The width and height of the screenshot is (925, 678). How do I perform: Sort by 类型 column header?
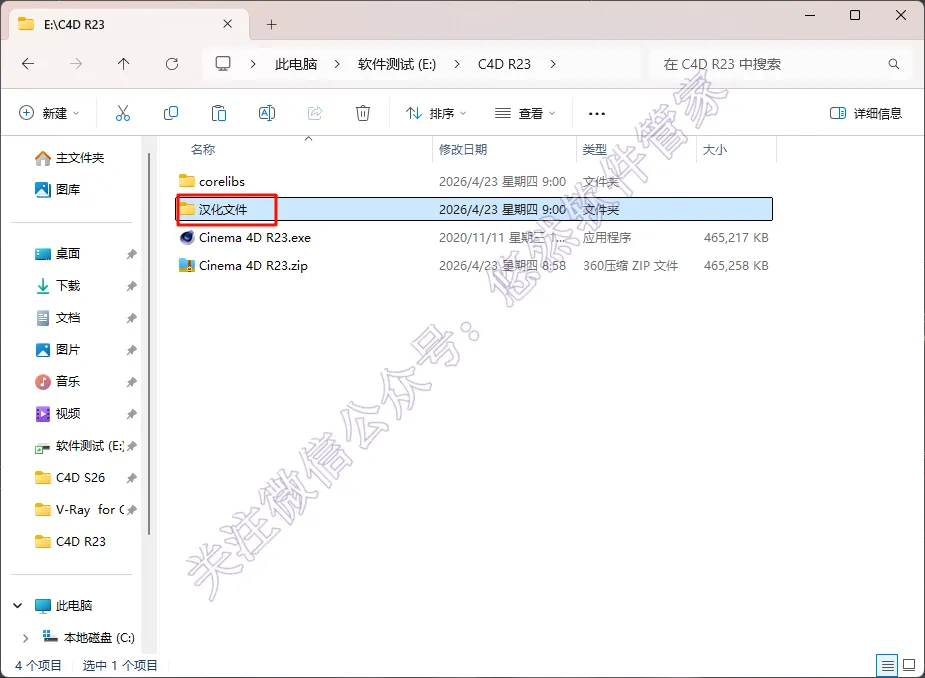pyautogui.click(x=595, y=149)
